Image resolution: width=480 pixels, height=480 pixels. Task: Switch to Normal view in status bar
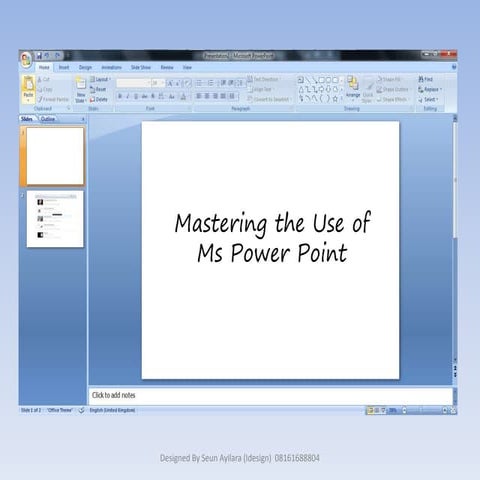(x=370, y=410)
